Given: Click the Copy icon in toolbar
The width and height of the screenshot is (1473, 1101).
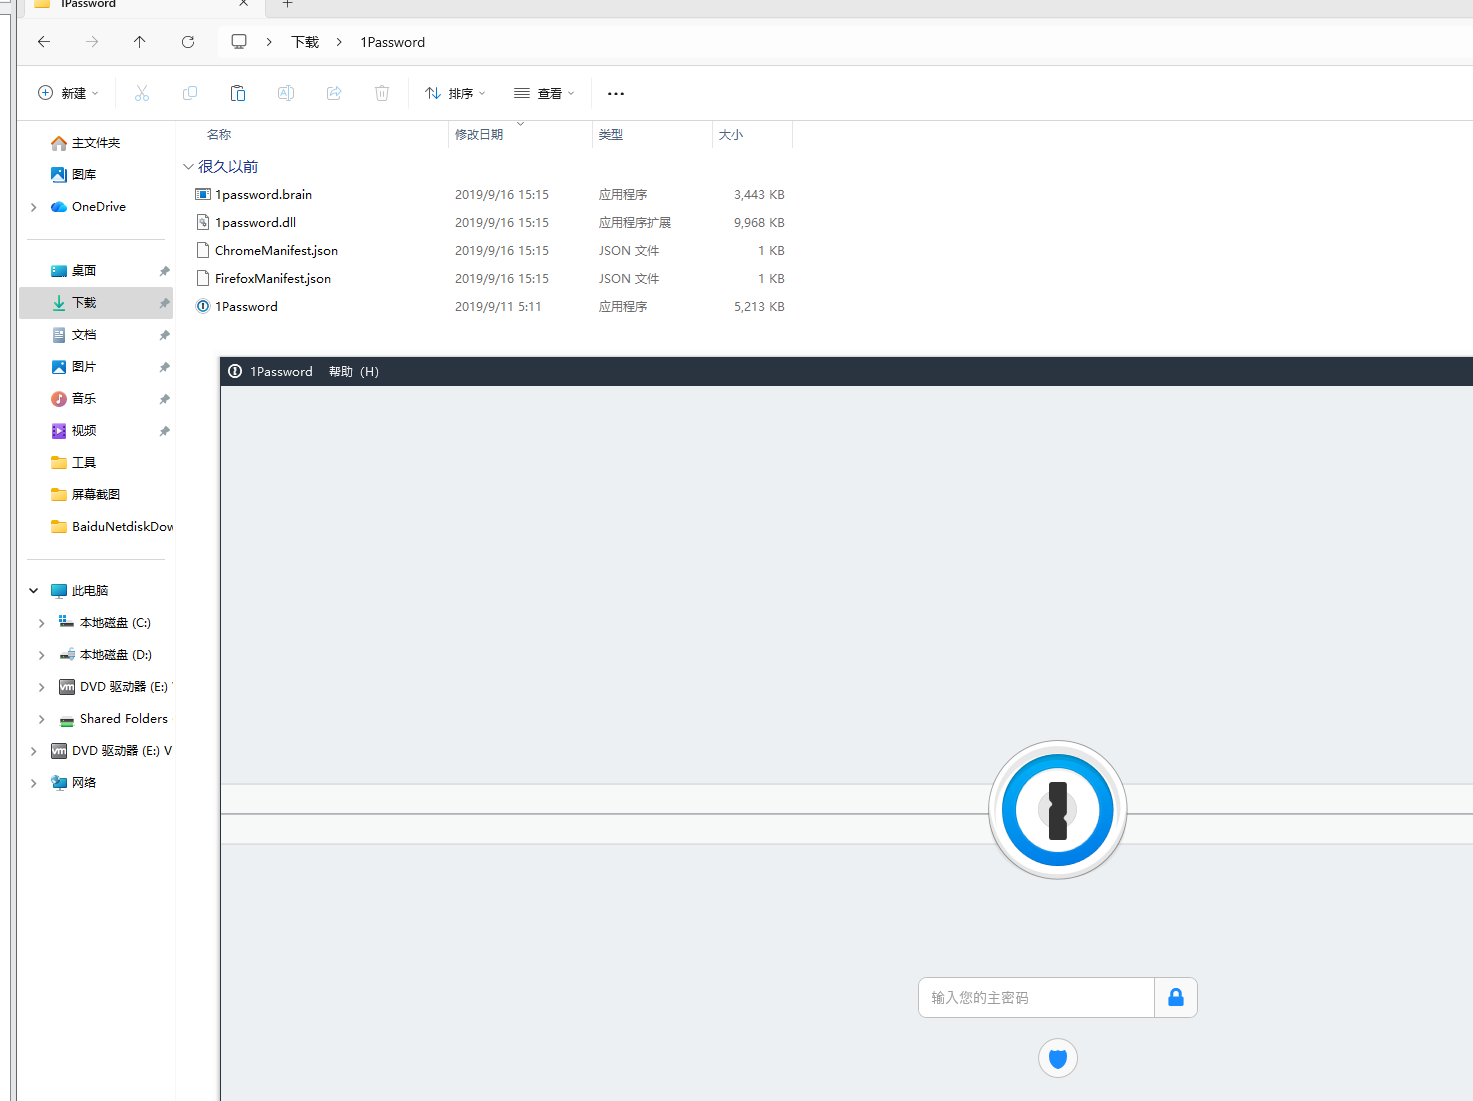Looking at the screenshot, I should pos(190,93).
